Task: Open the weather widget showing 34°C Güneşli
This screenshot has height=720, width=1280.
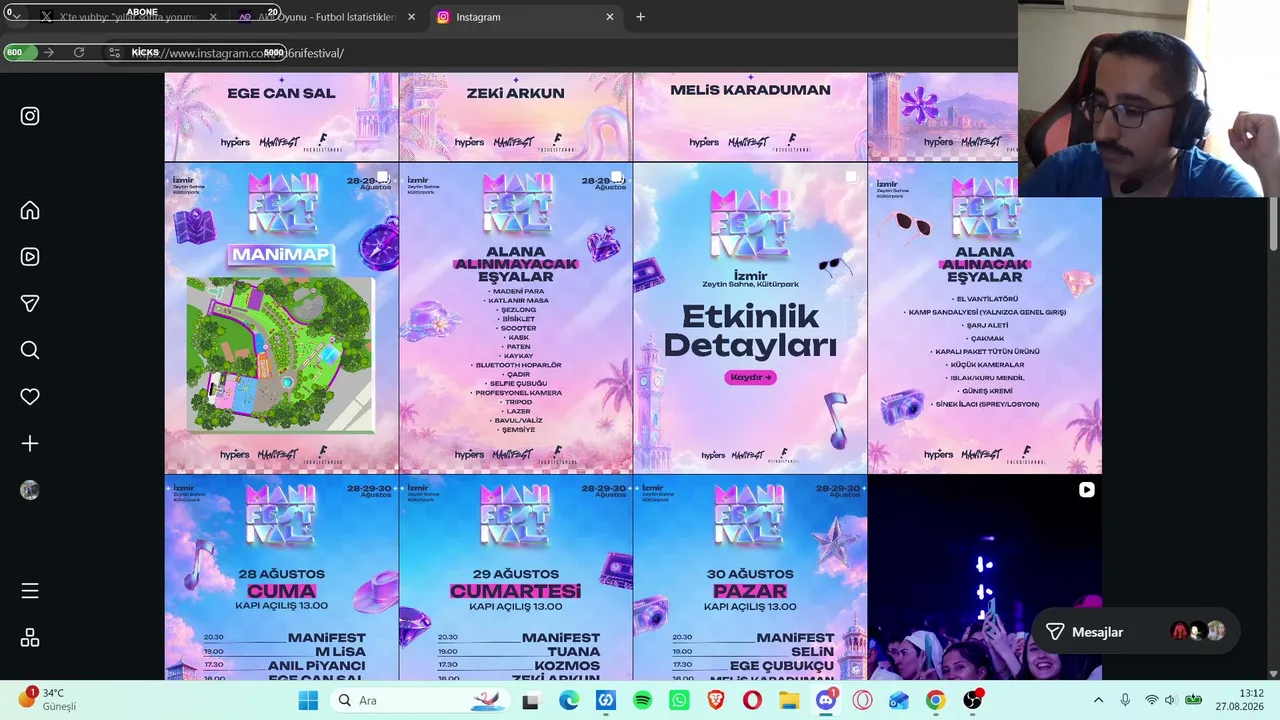Action: point(47,699)
